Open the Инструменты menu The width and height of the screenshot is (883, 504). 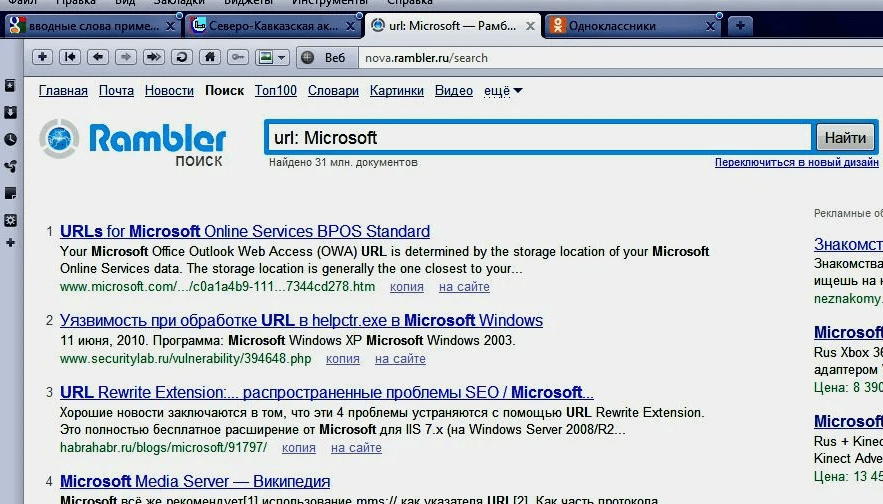point(329,2)
